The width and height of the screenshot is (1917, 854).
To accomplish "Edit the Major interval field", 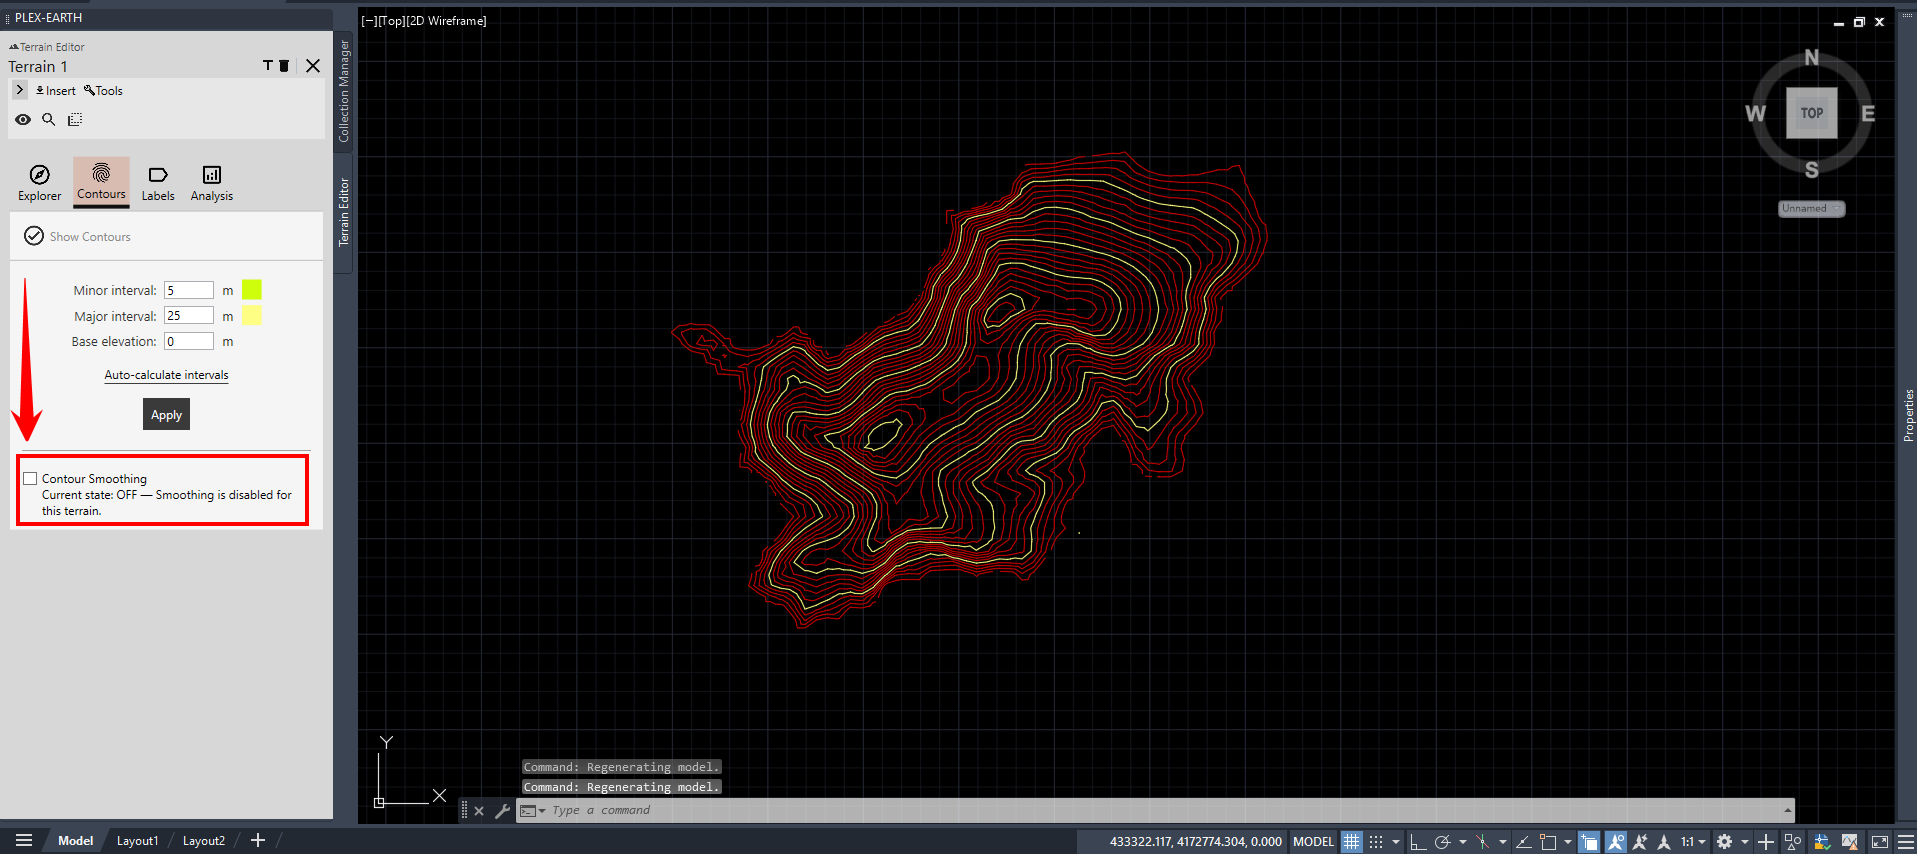I will click(189, 316).
